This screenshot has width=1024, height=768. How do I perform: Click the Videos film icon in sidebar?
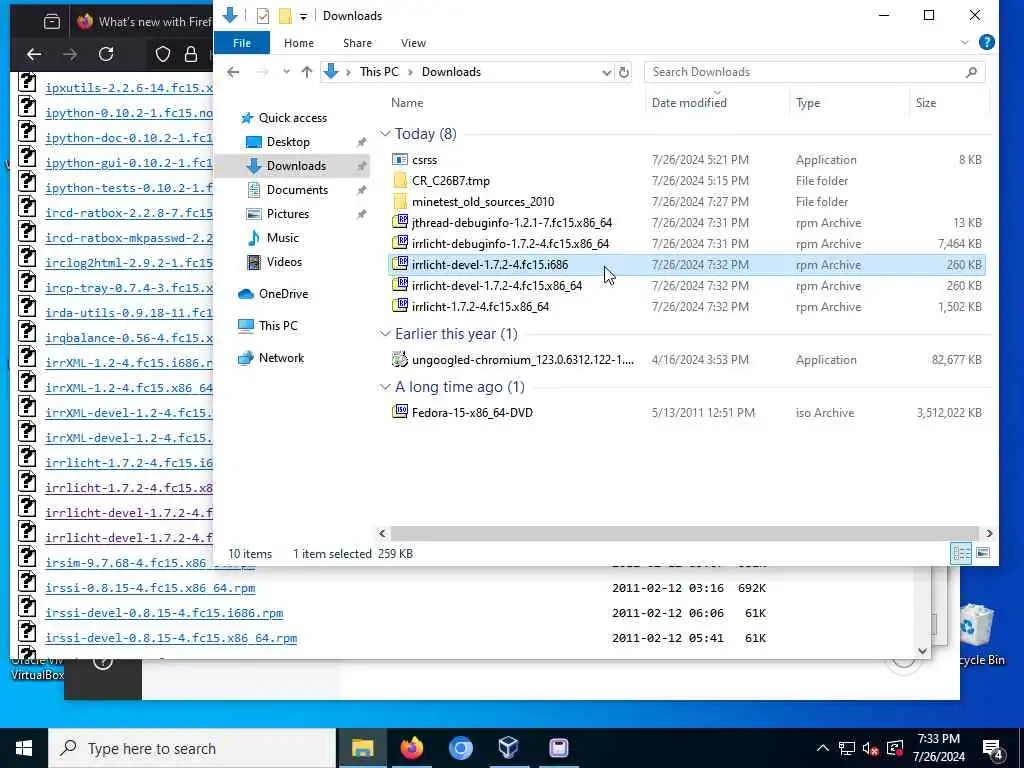[x=253, y=262]
